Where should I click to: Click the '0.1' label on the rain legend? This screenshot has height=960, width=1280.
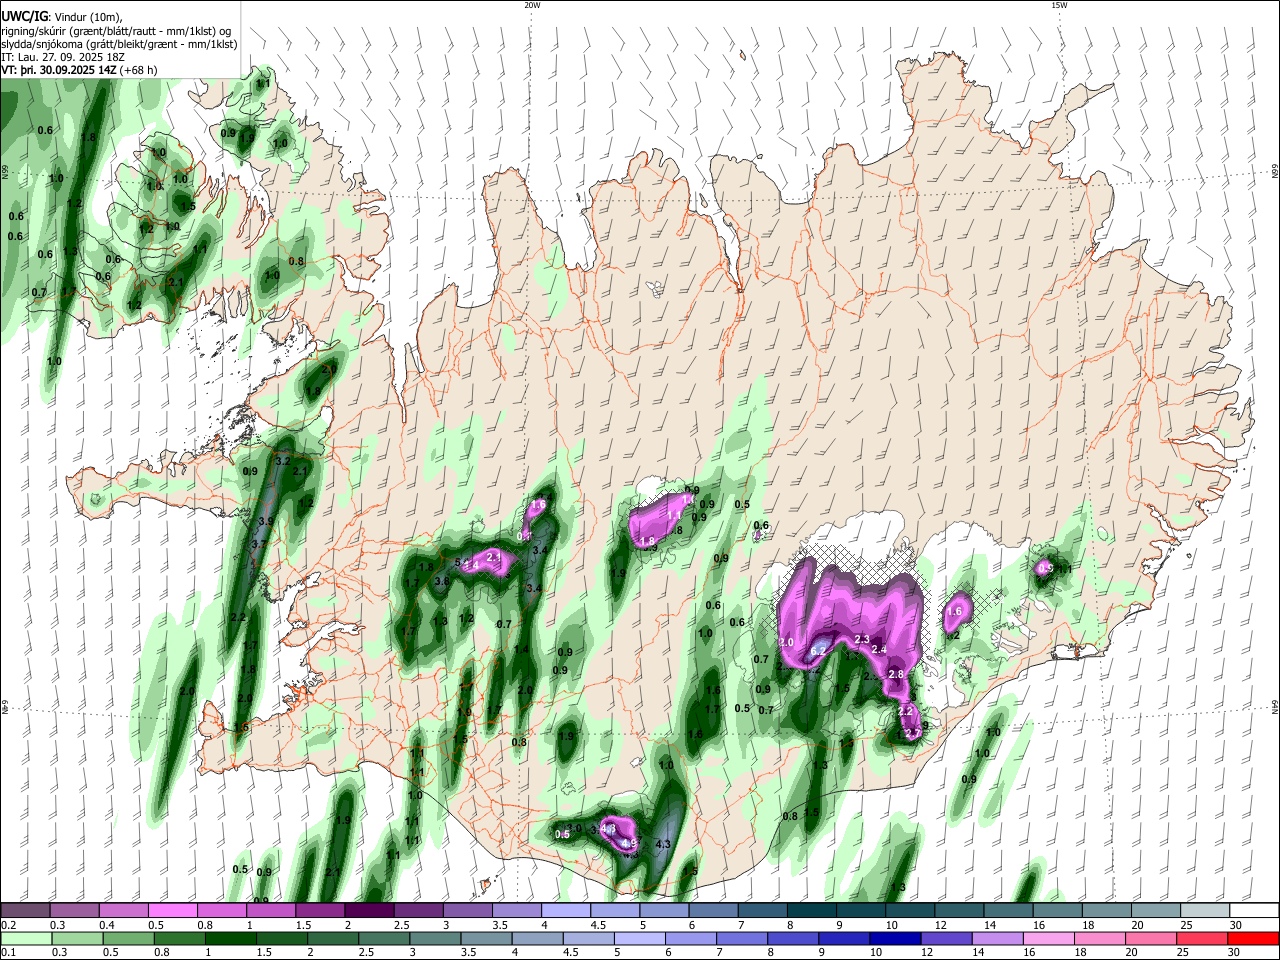(8, 952)
